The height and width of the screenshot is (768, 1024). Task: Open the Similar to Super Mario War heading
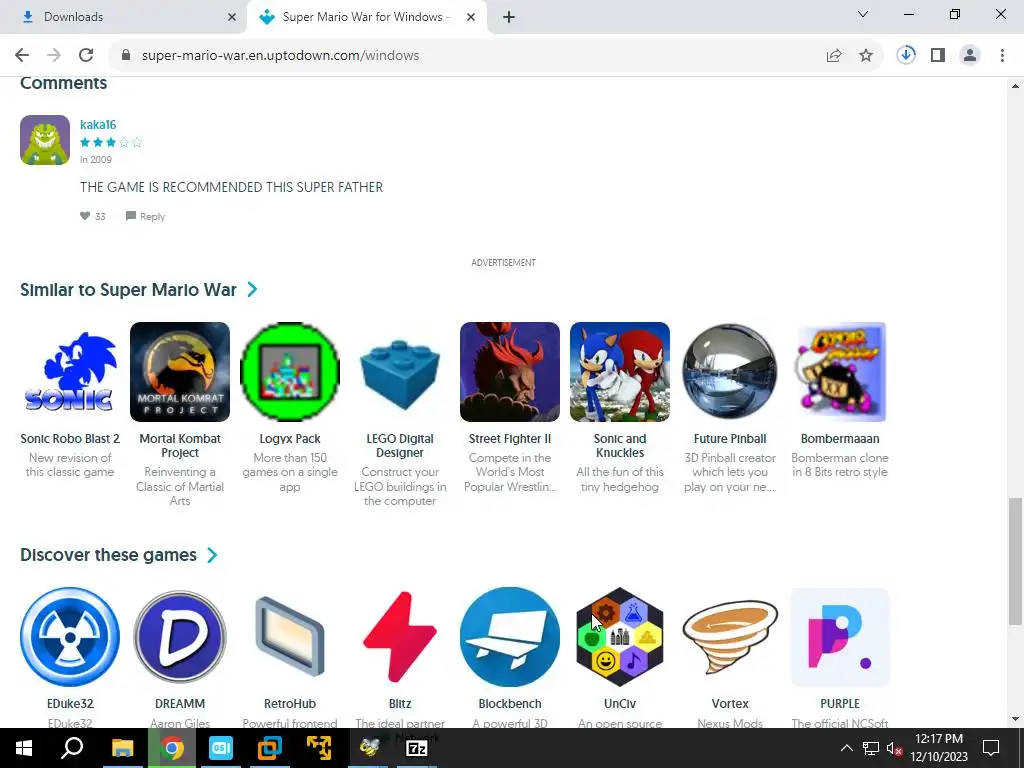coord(128,289)
